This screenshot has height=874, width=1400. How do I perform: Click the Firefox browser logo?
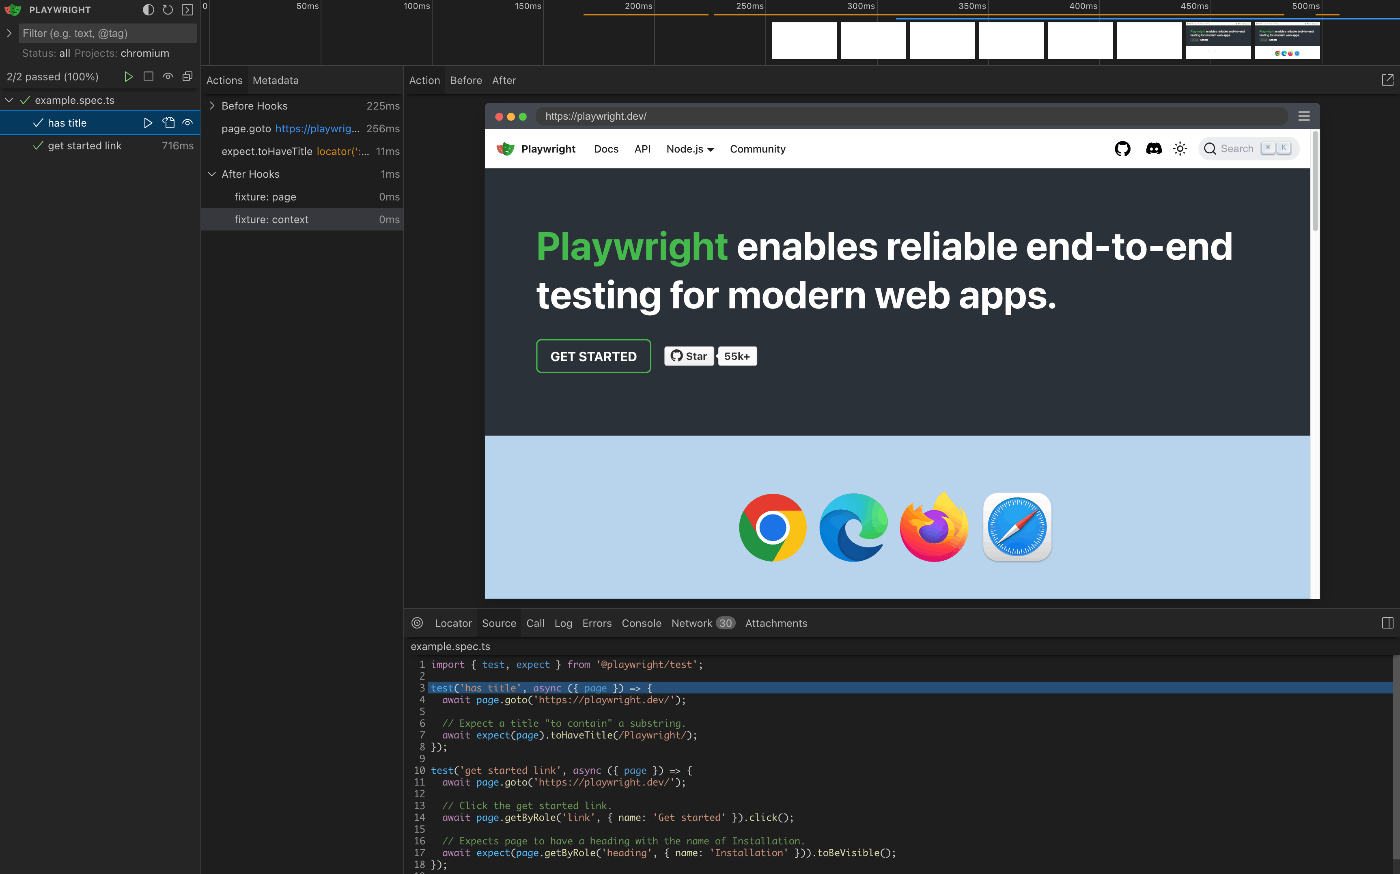[x=934, y=526]
